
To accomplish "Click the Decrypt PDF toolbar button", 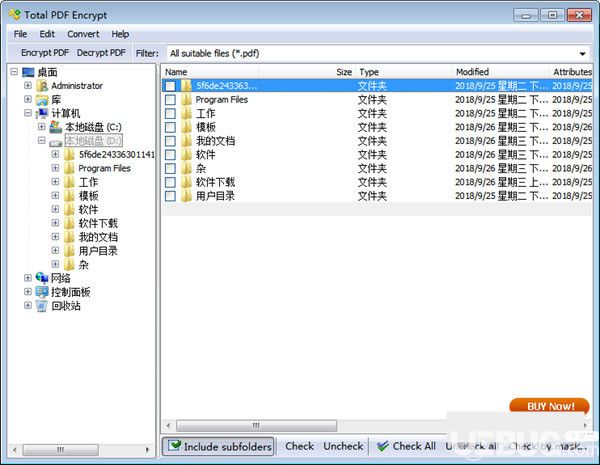I will [101, 53].
